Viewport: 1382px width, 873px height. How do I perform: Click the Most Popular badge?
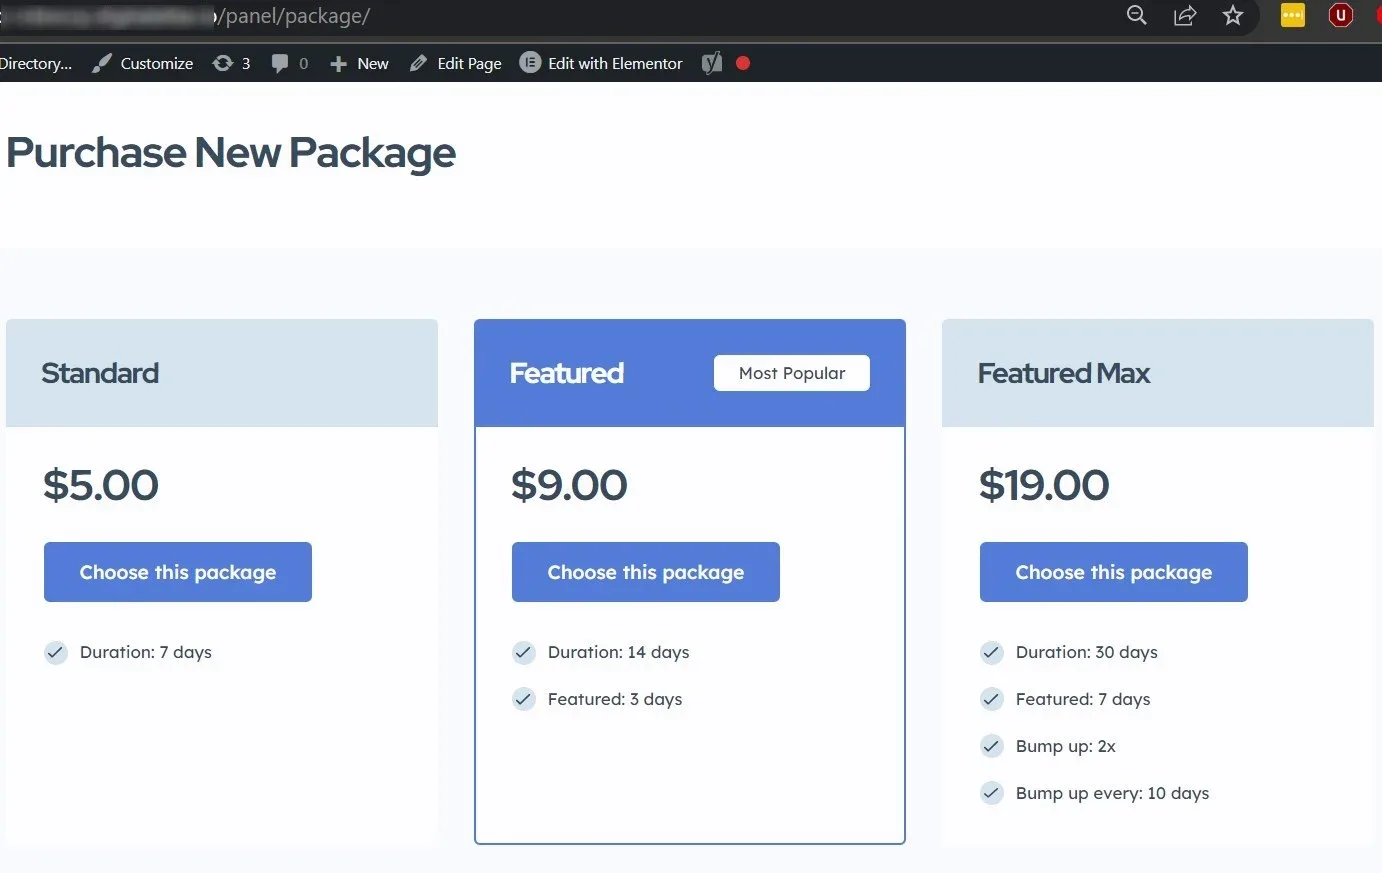click(x=792, y=373)
